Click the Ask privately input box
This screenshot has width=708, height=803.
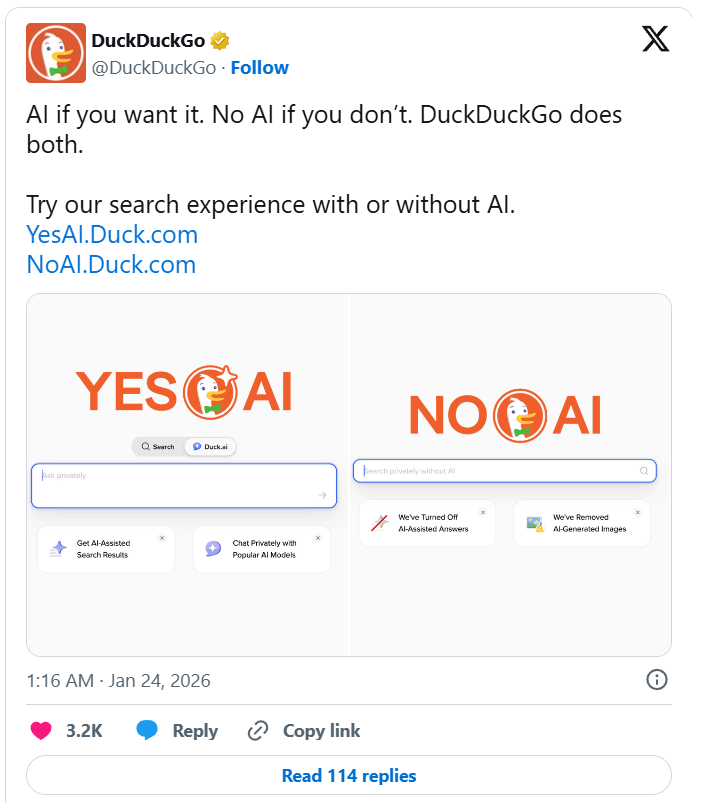point(183,485)
